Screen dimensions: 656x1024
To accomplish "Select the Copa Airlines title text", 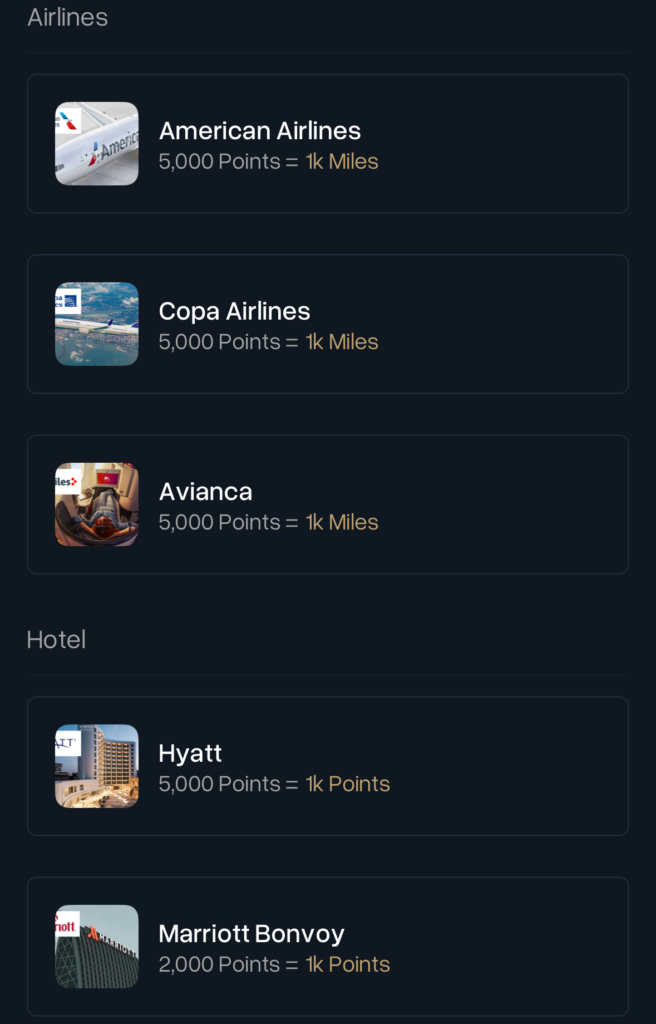I will pos(235,311).
